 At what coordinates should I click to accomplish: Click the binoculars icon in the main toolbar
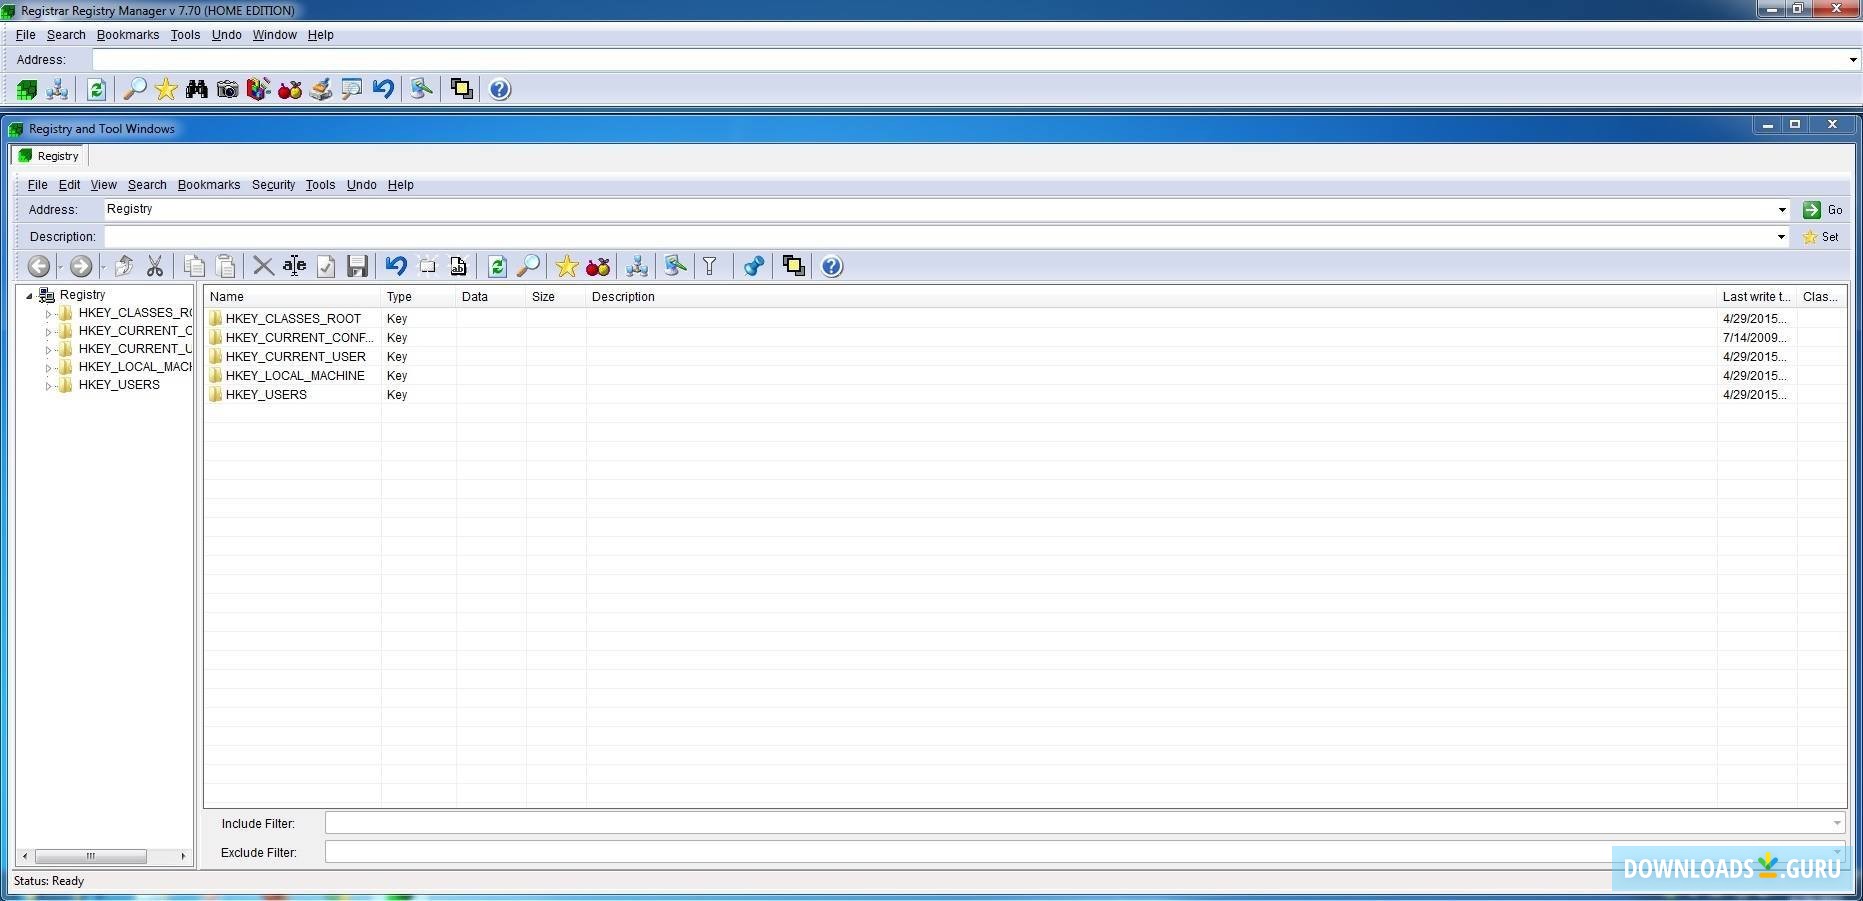[x=197, y=90]
